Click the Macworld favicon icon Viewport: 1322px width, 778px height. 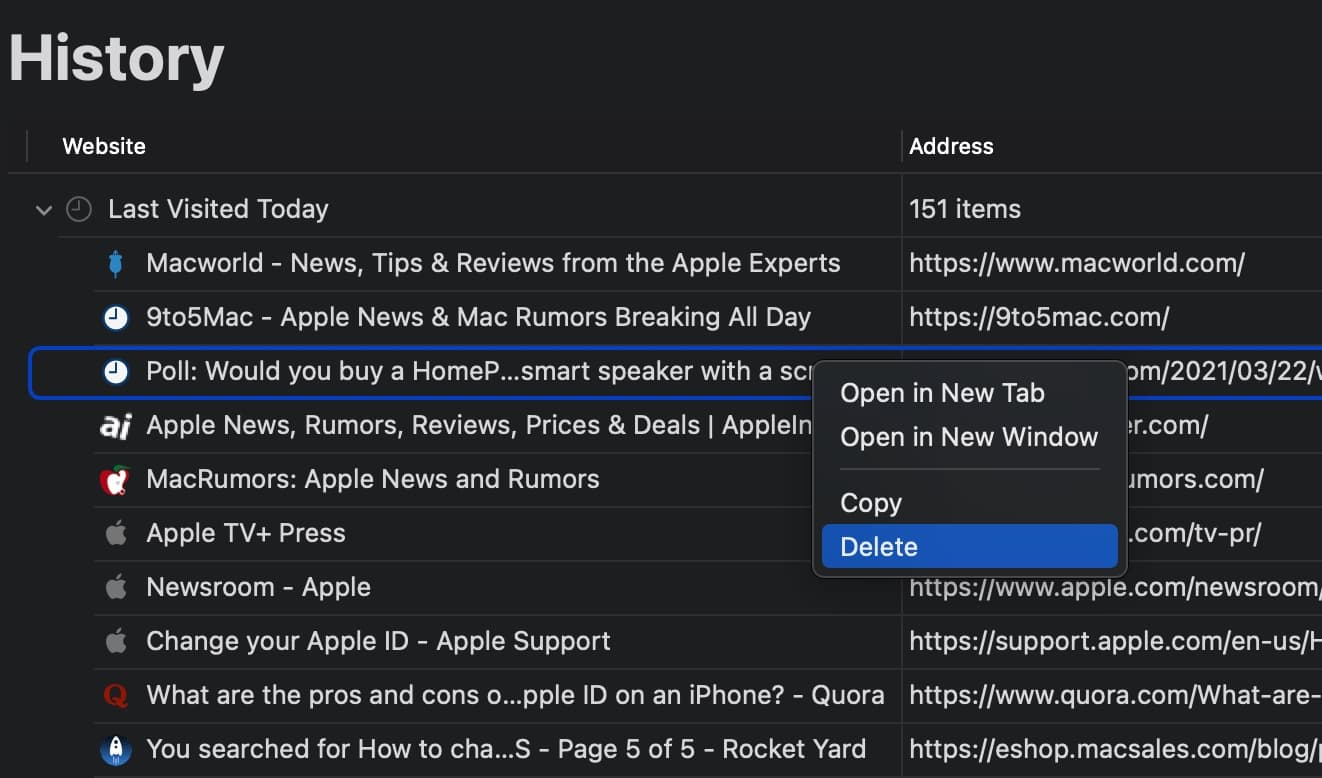coord(116,264)
